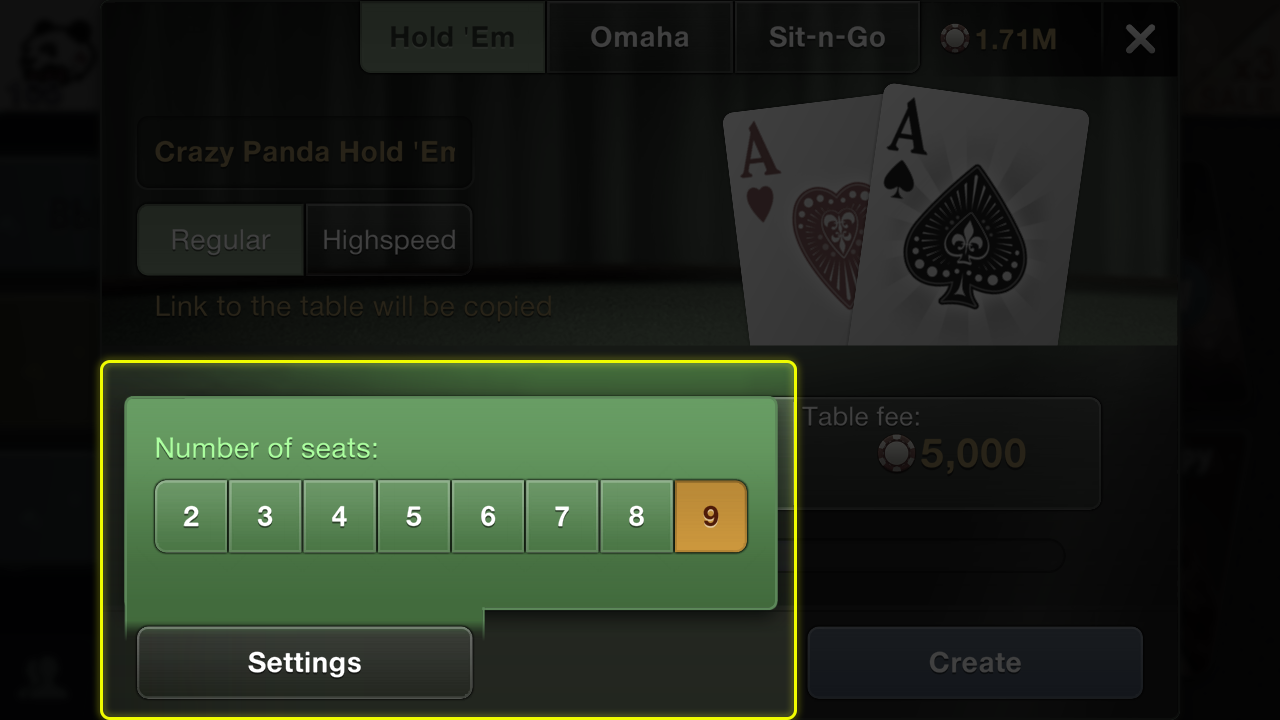Switch to the Omaha tab
This screenshot has height=720, width=1280.
tap(640, 38)
